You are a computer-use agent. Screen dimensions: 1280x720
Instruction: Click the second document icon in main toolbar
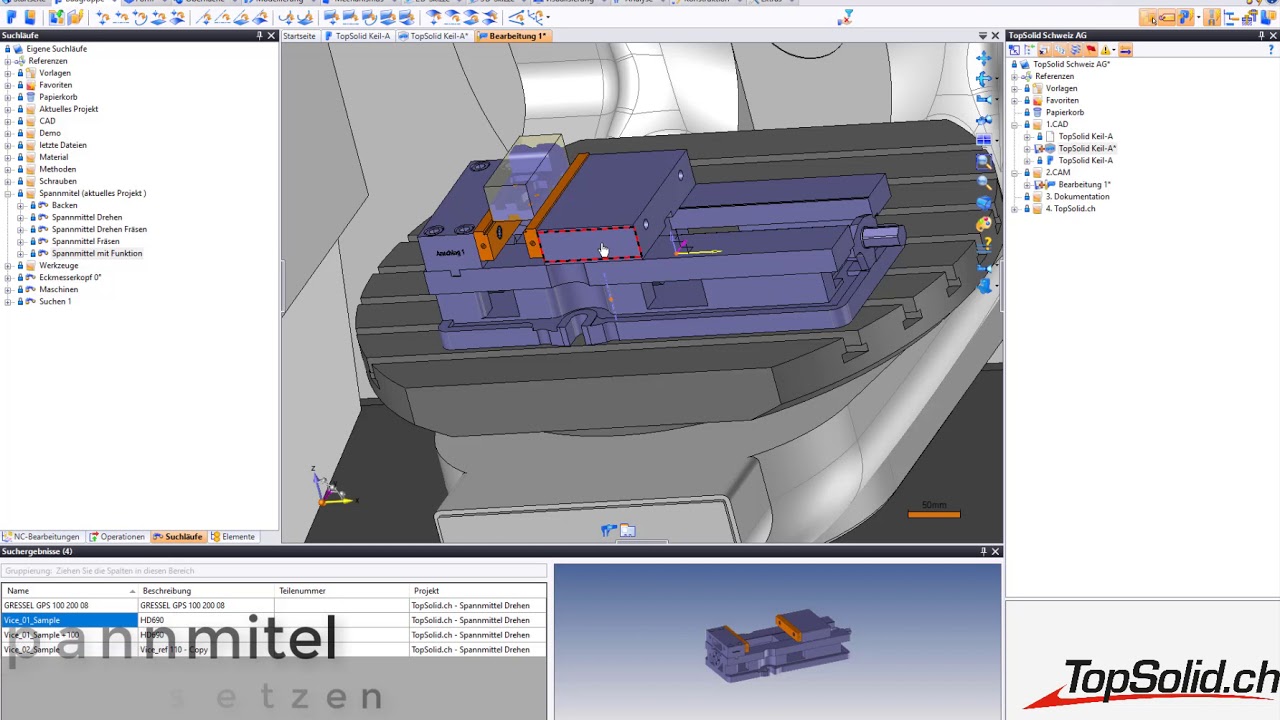click(x=30, y=17)
